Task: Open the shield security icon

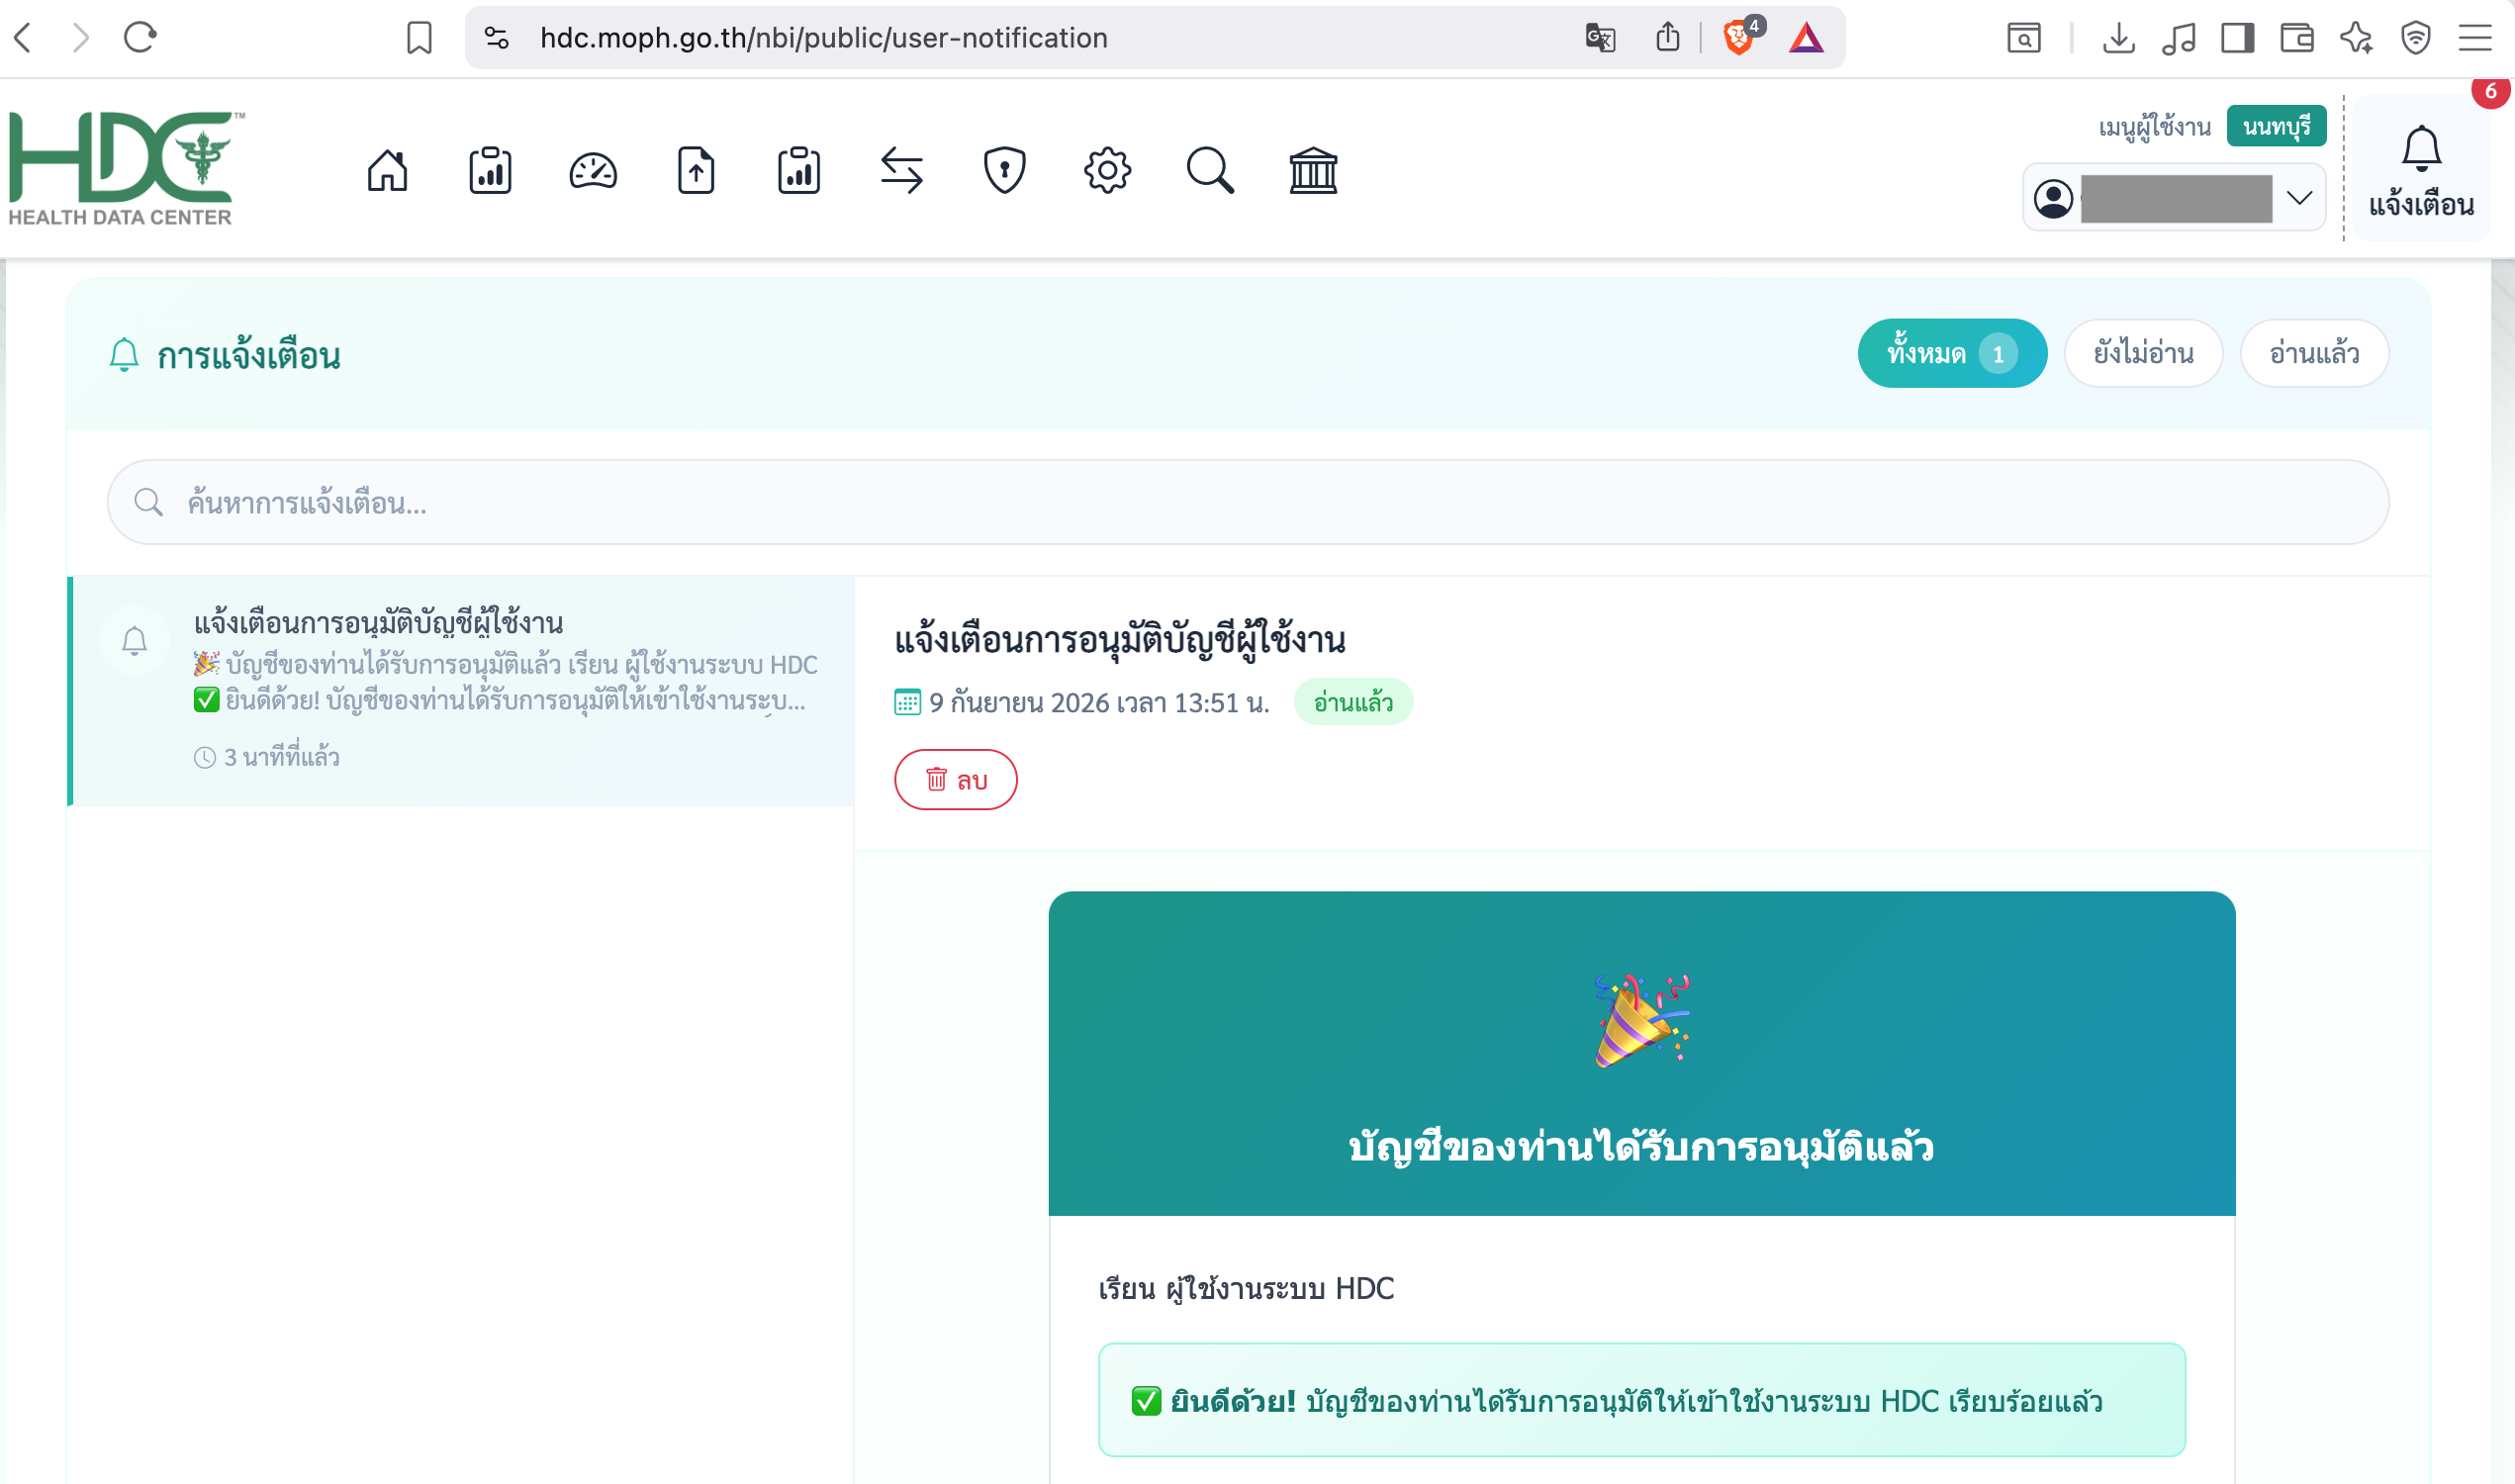Action: (x=1005, y=170)
